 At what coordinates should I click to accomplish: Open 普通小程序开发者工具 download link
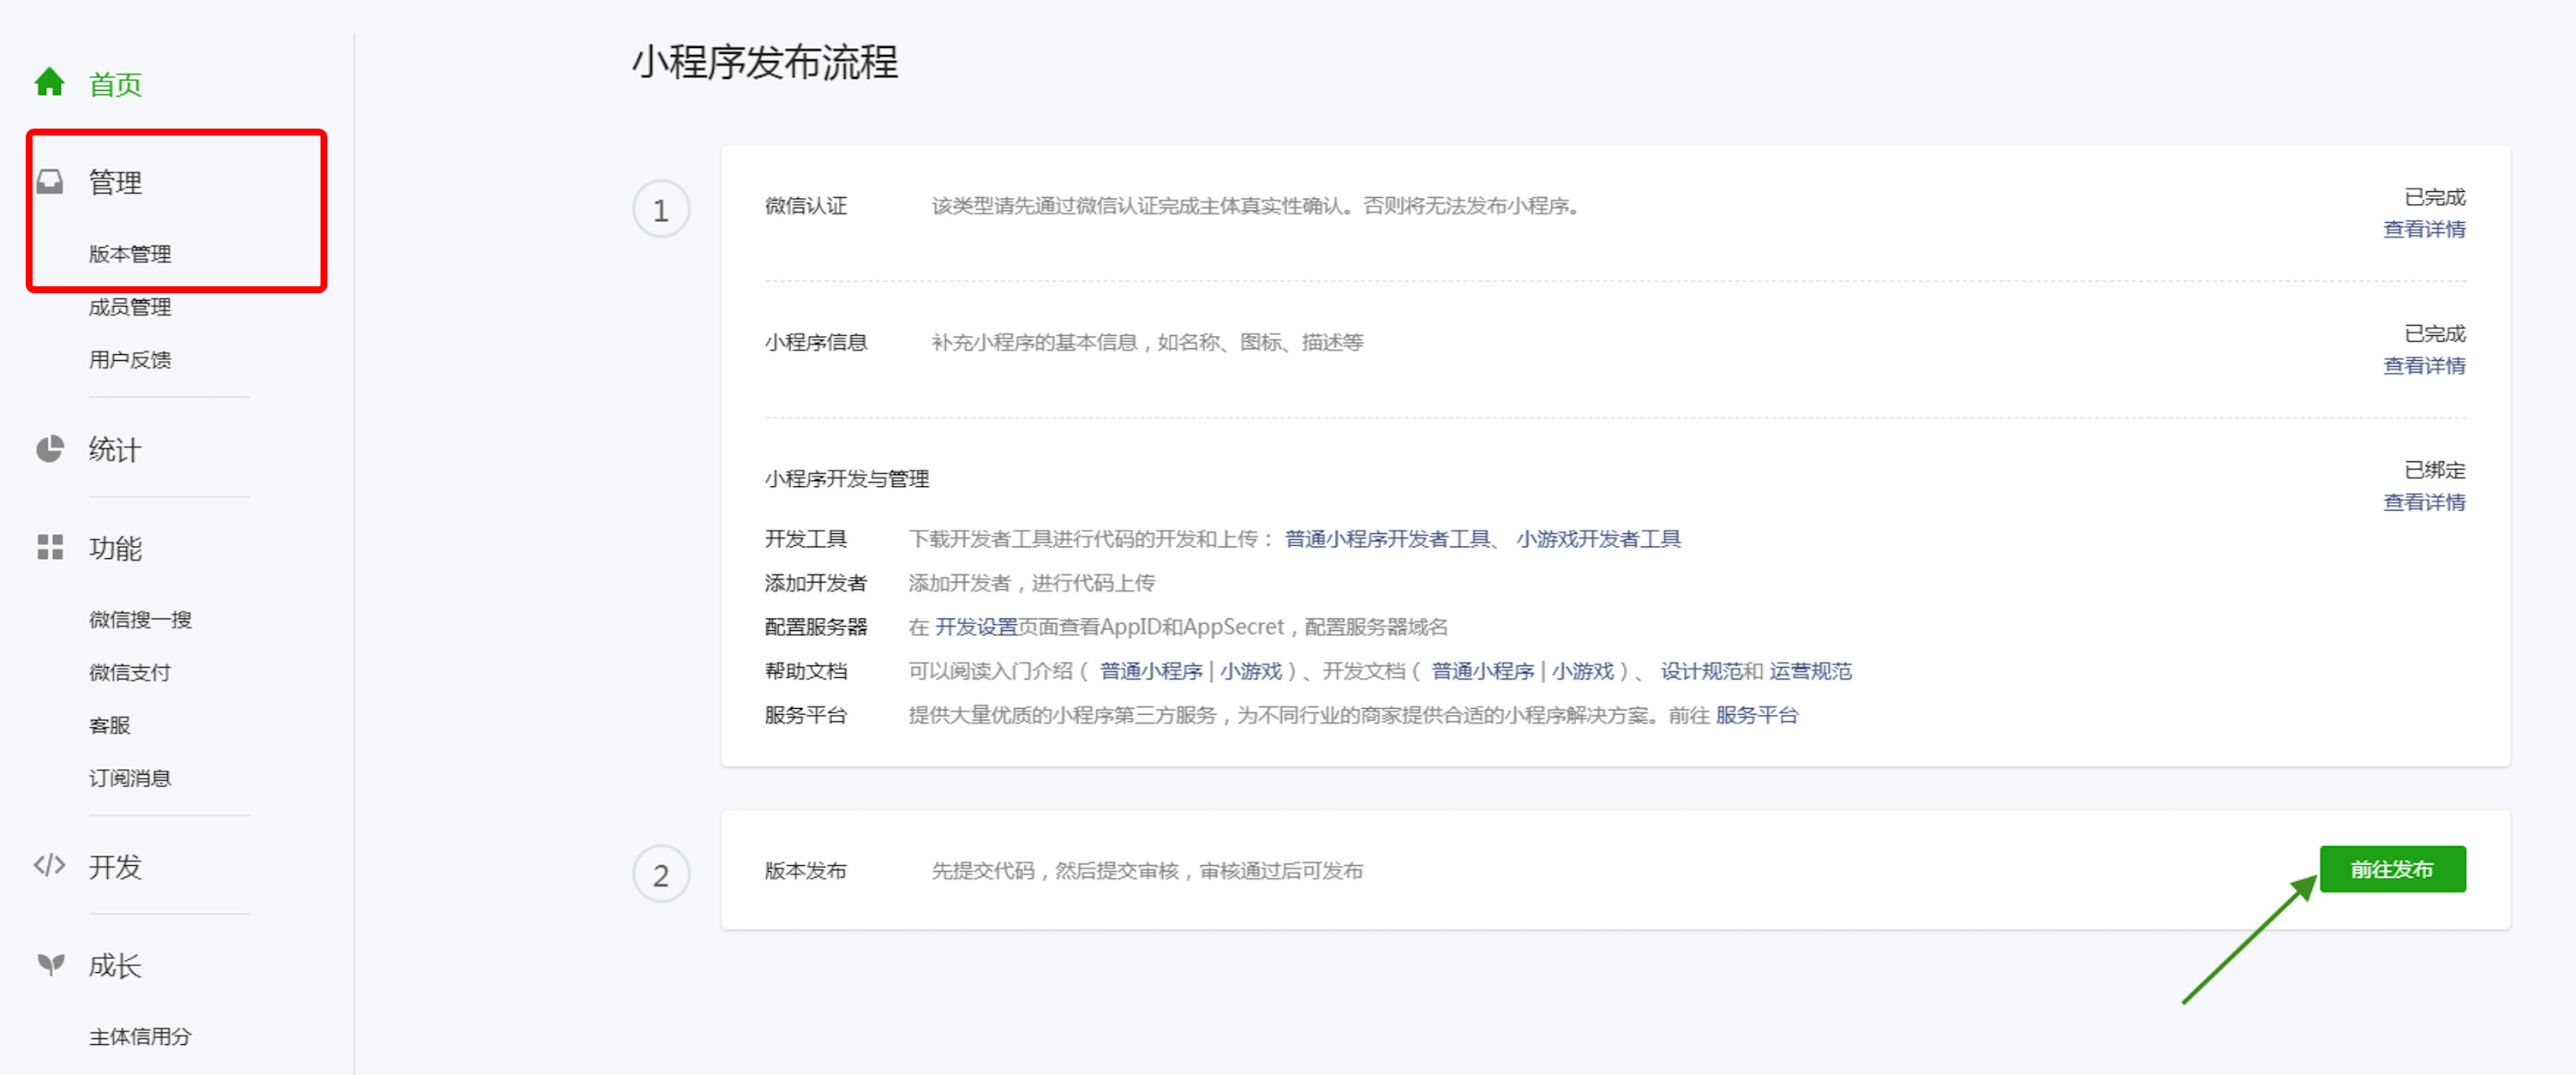tap(1387, 539)
